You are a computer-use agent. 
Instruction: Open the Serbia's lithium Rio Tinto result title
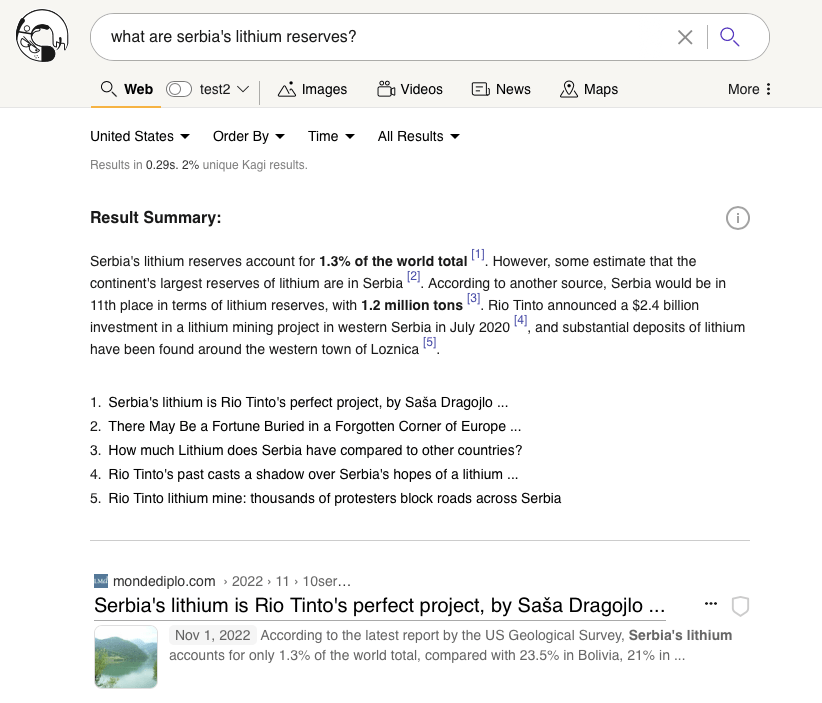click(x=379, y=605)
